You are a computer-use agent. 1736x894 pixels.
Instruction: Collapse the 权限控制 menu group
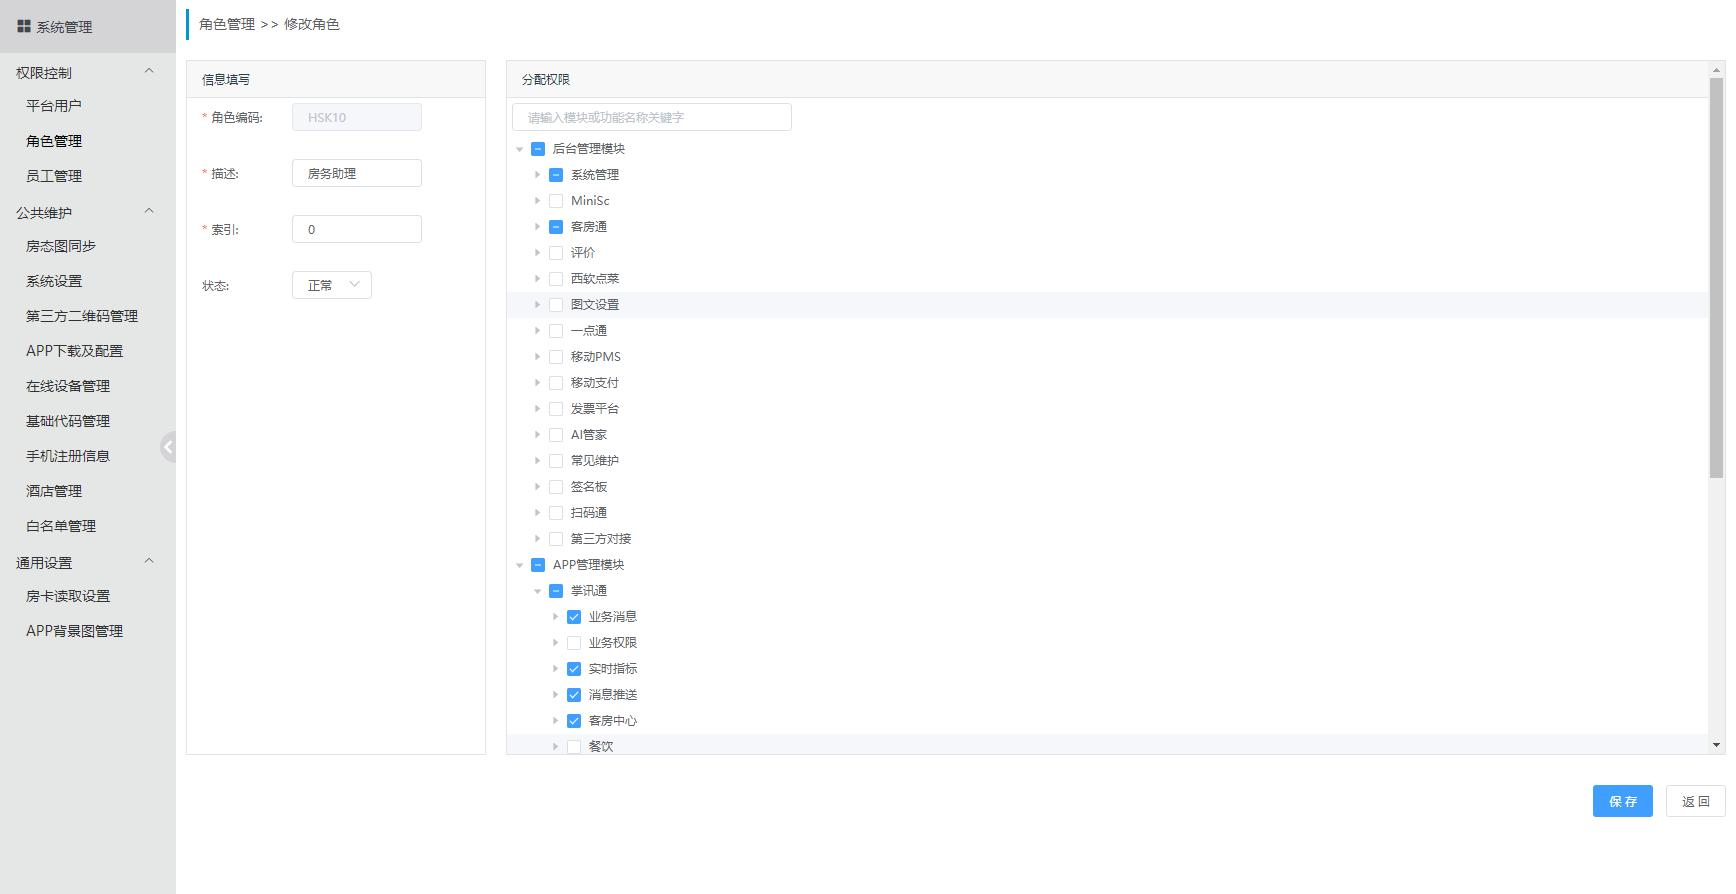click(149, 71)
